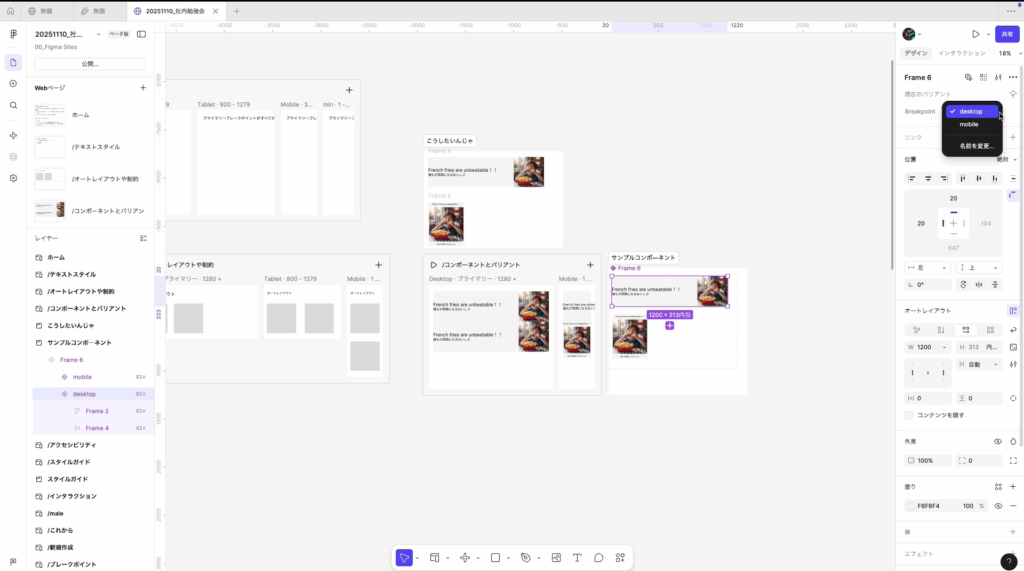Click the 公開 publish button
Viewport: 1024px width, 571px height.
tap(90, 63)
